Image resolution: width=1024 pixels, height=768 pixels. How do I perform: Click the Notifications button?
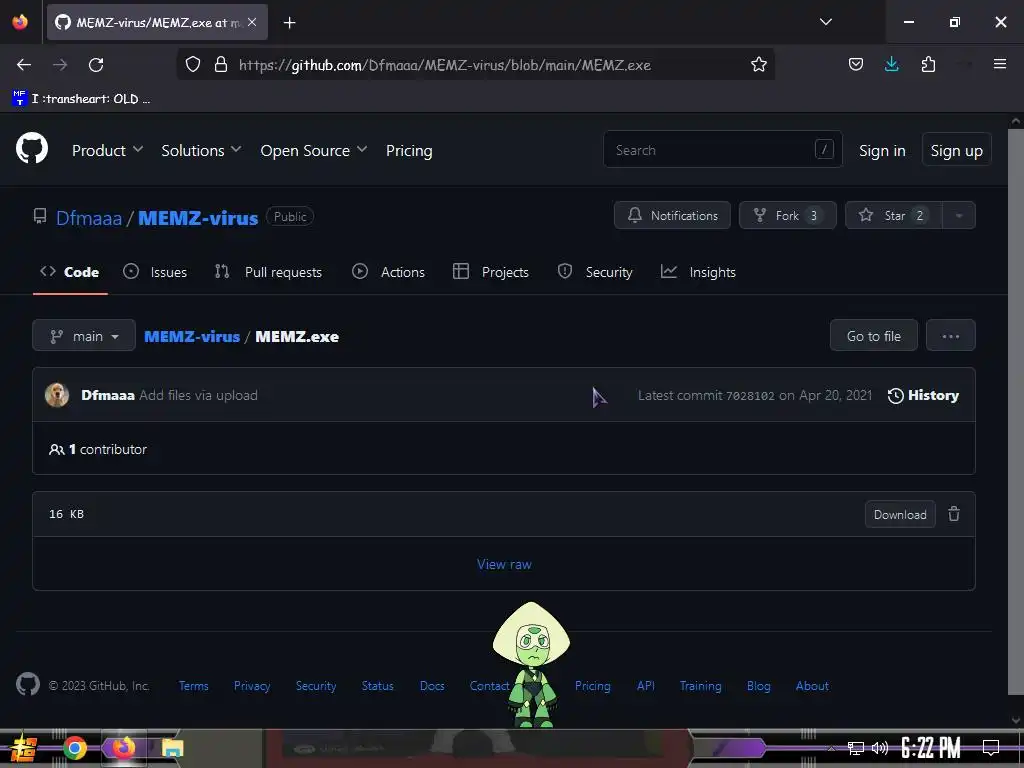(x=672, y=216)
